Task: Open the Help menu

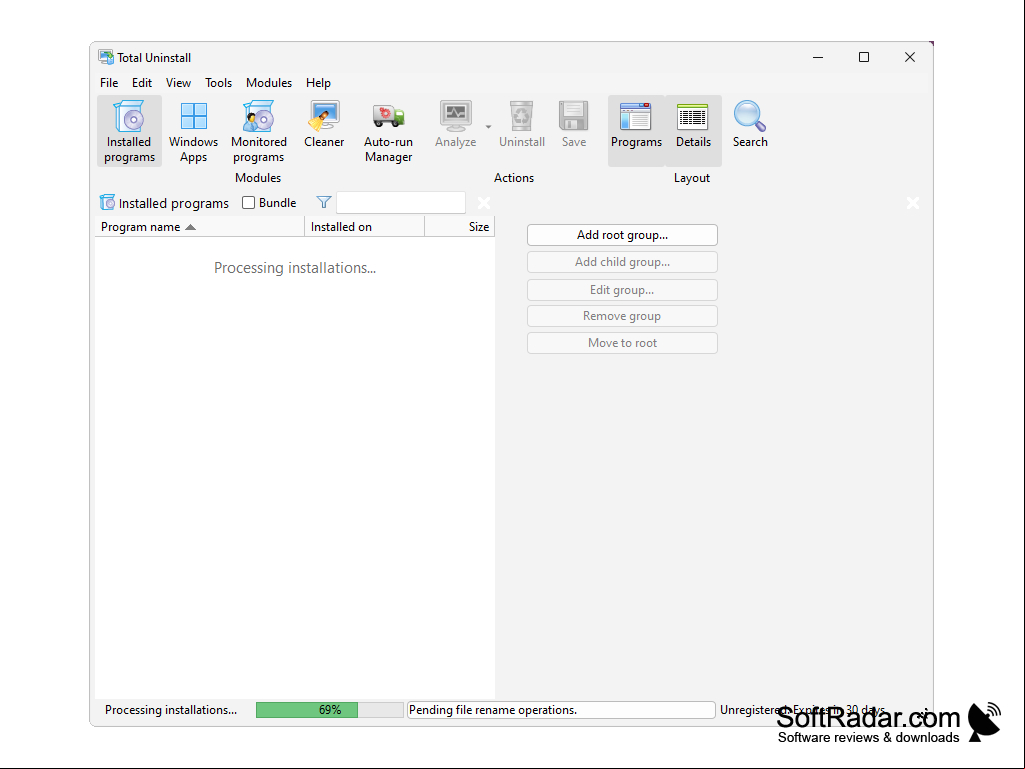Action: (x=318, y=83)
